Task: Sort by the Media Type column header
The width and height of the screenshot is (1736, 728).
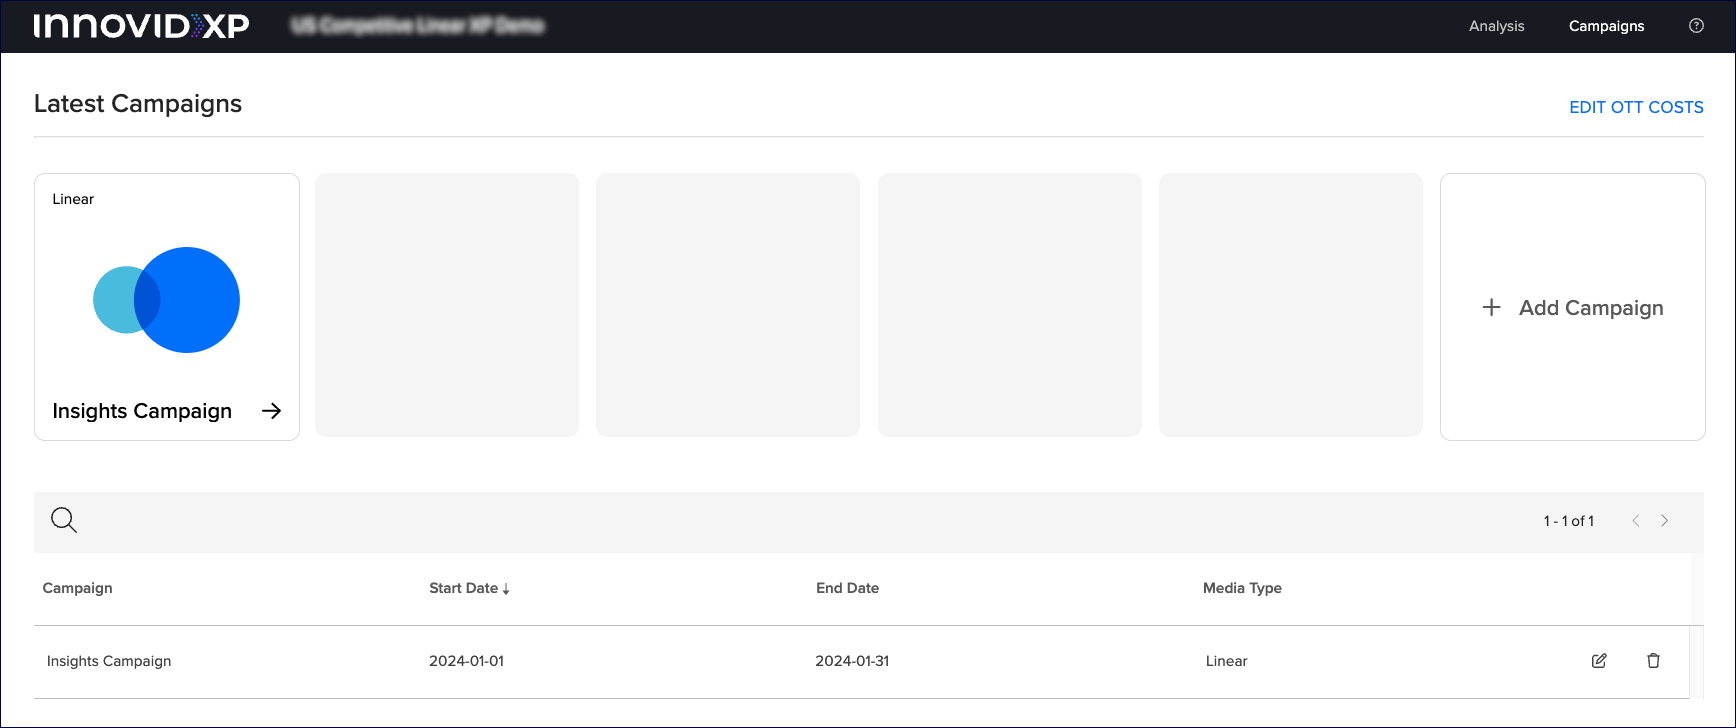Action: (x=1242, y=588)
